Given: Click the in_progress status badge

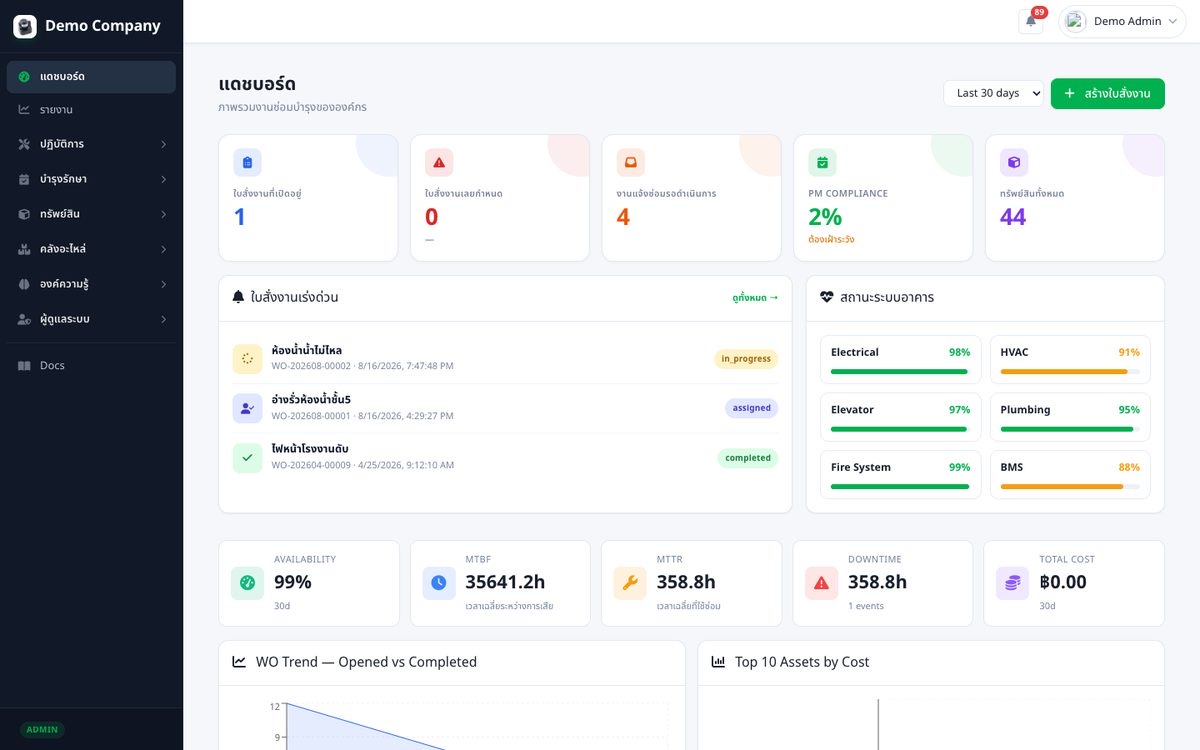Looking at the screenshot, I should click(746, 359).
